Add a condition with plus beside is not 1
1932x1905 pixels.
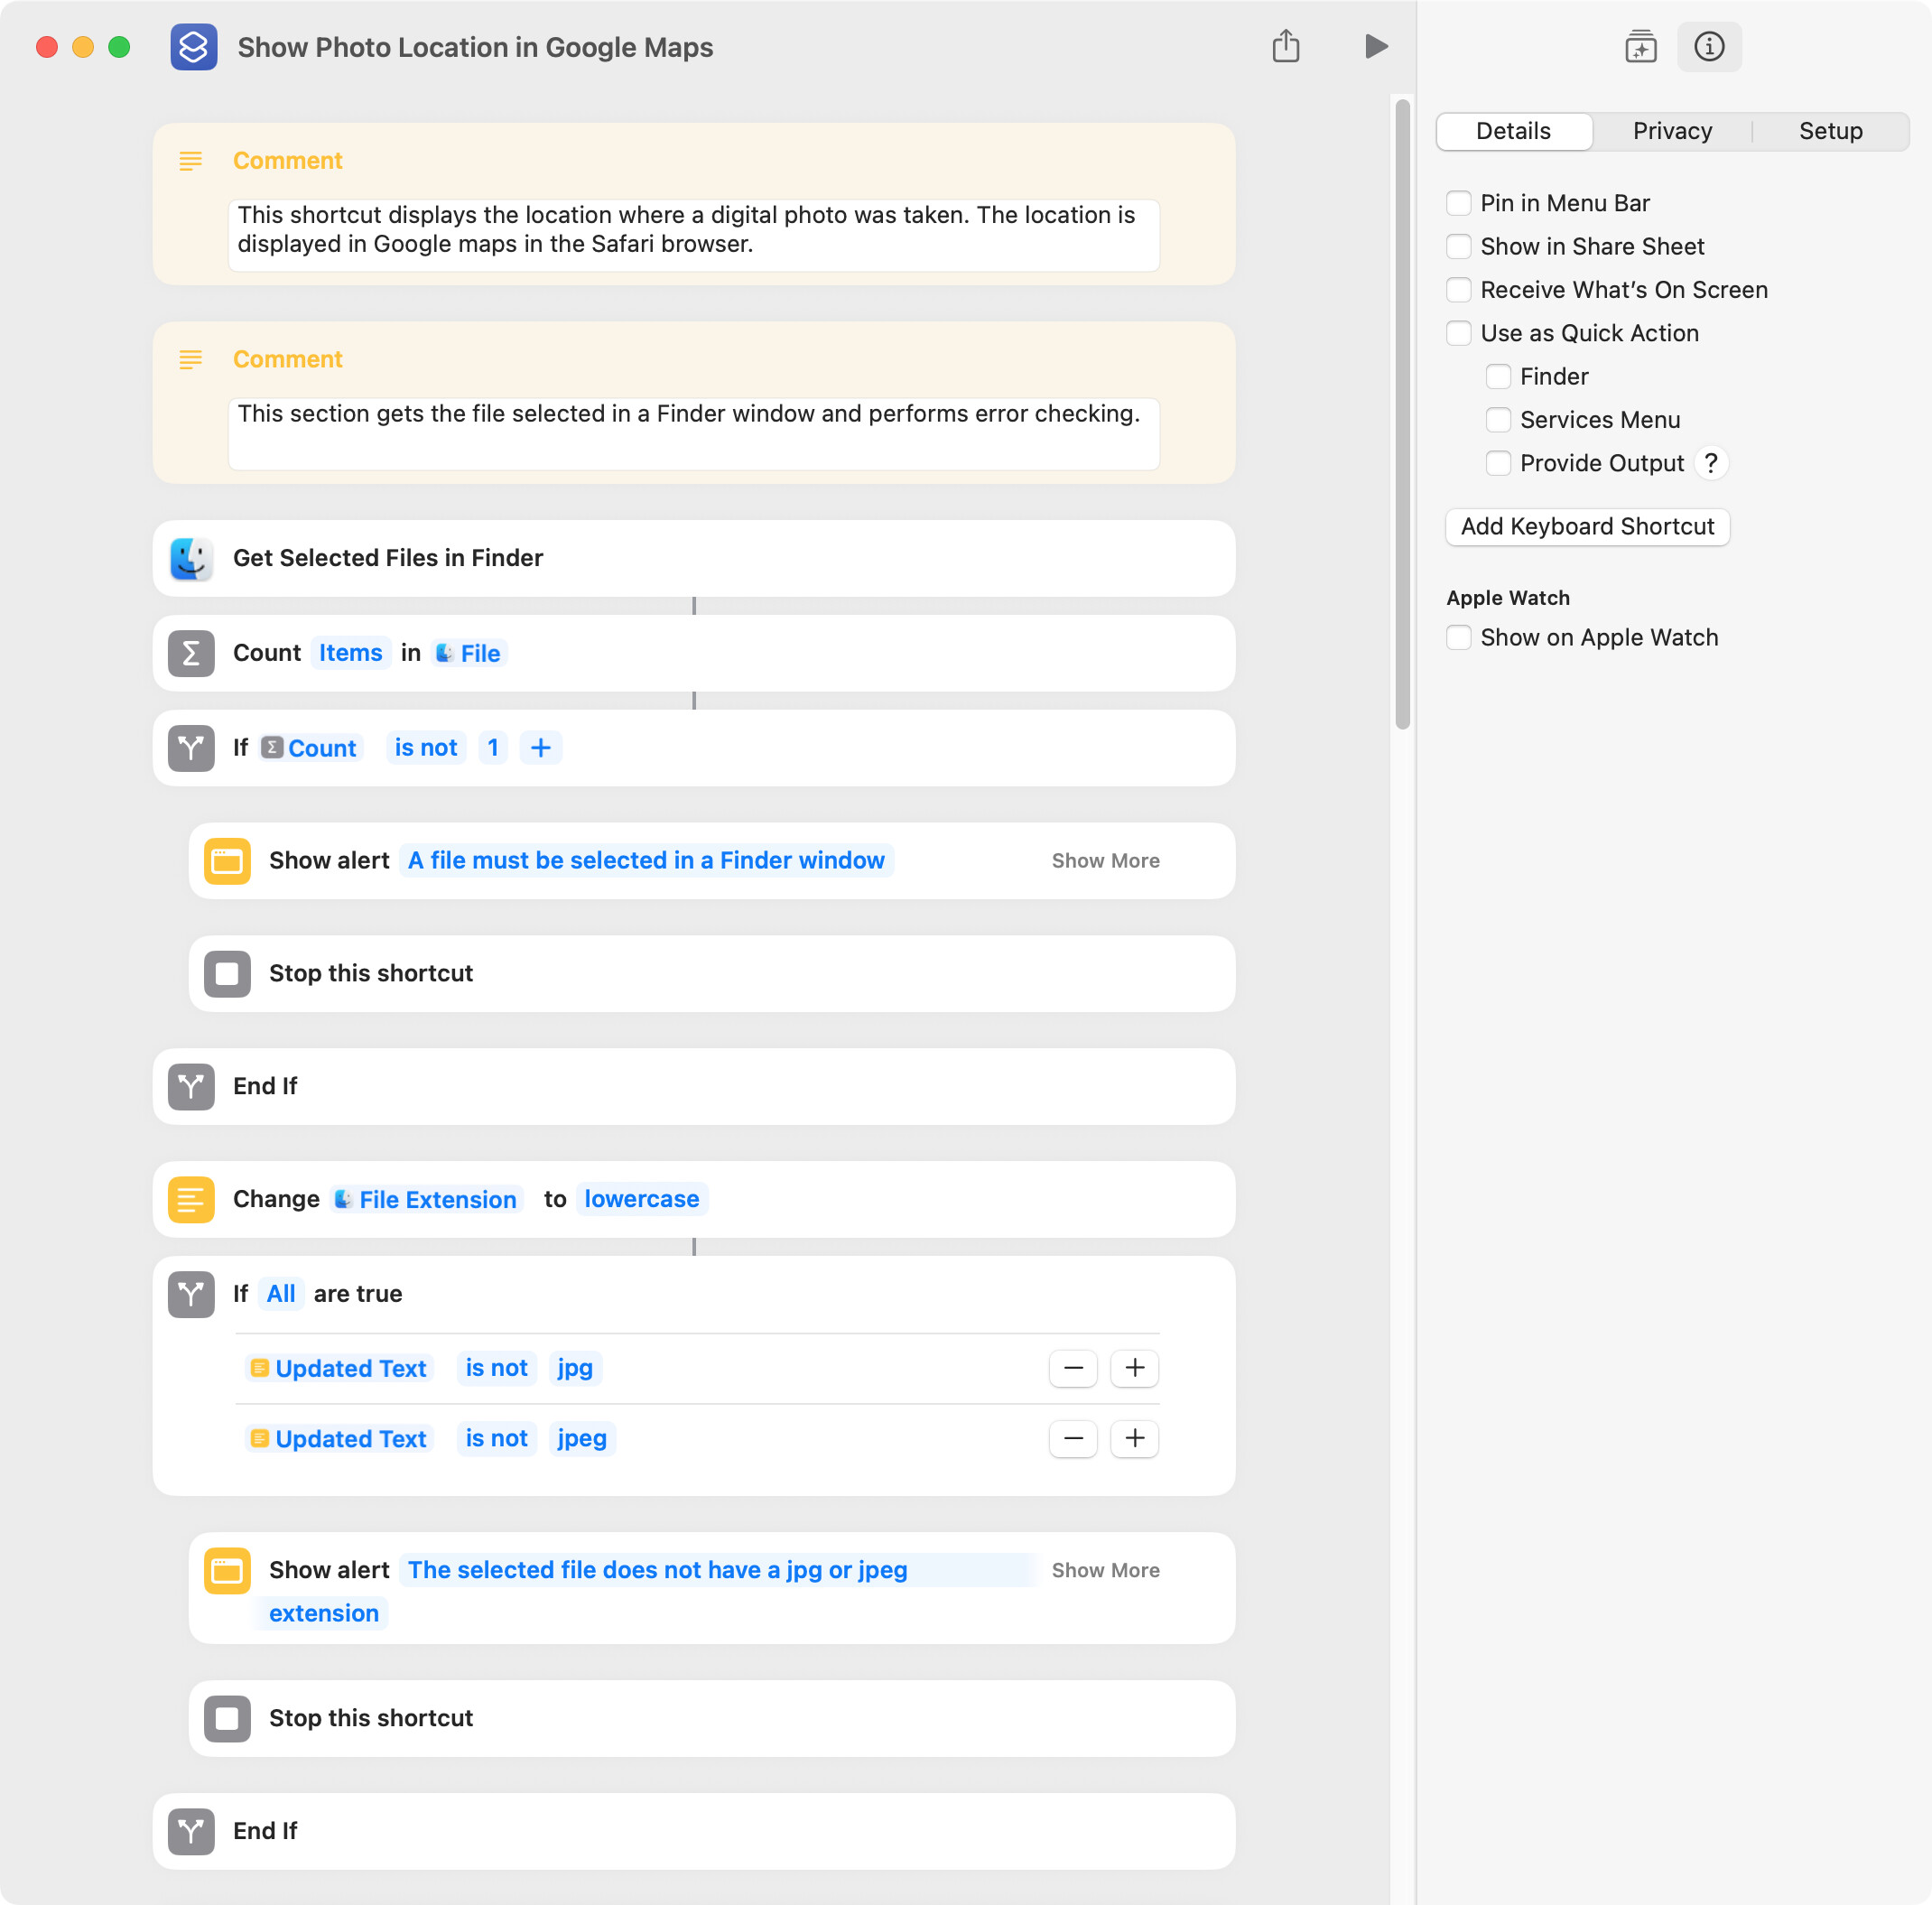541,748
